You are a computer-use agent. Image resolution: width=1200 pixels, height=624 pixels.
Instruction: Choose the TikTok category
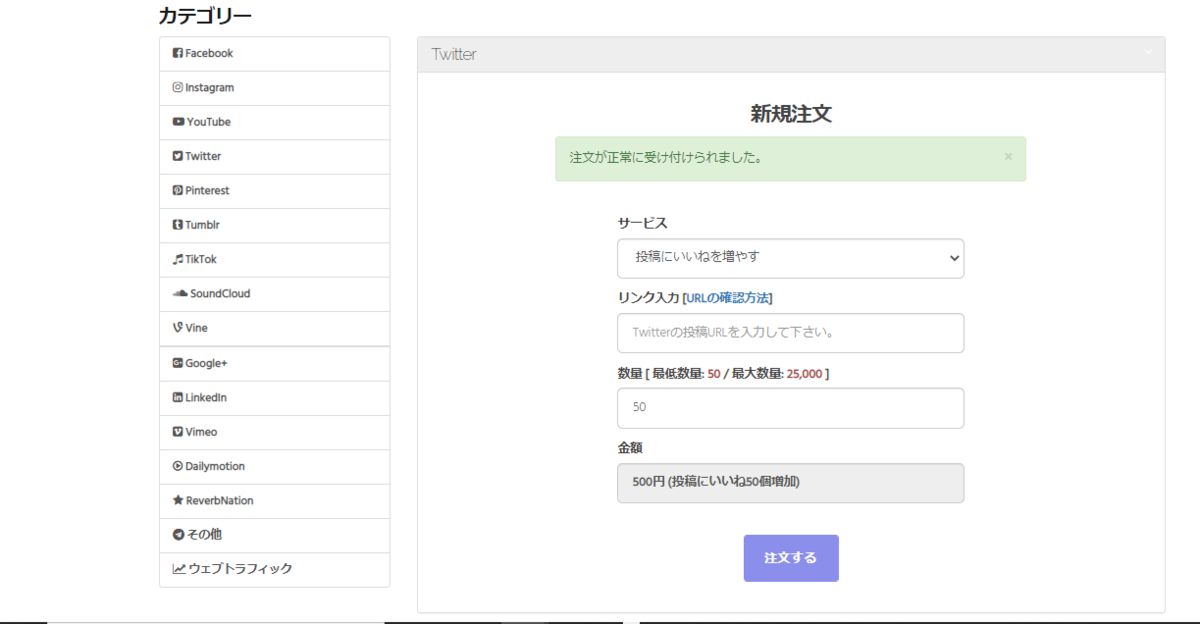click(x=274, y=259)
